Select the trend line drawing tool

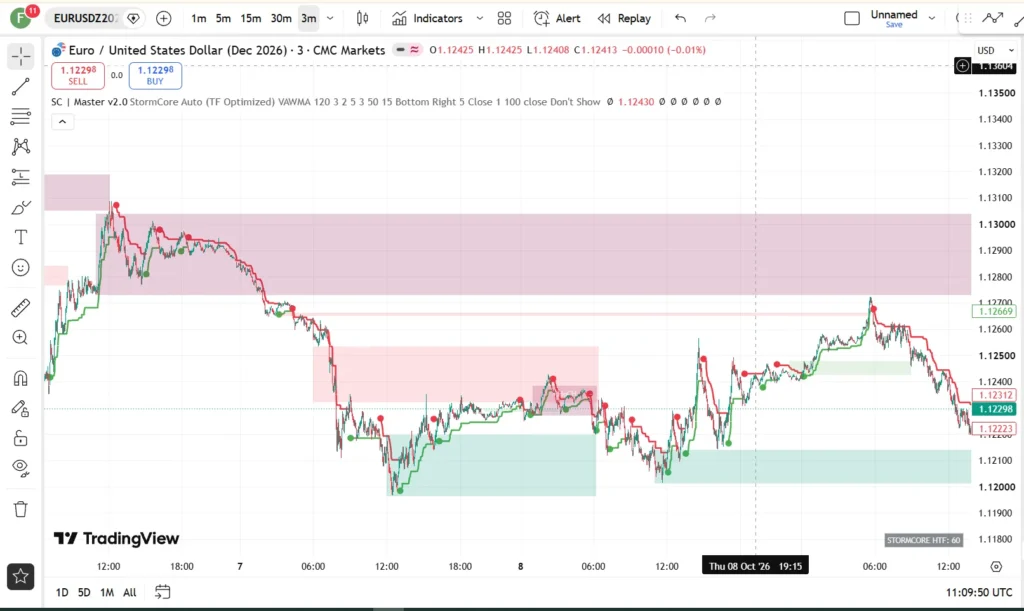(x=21, y=86)
